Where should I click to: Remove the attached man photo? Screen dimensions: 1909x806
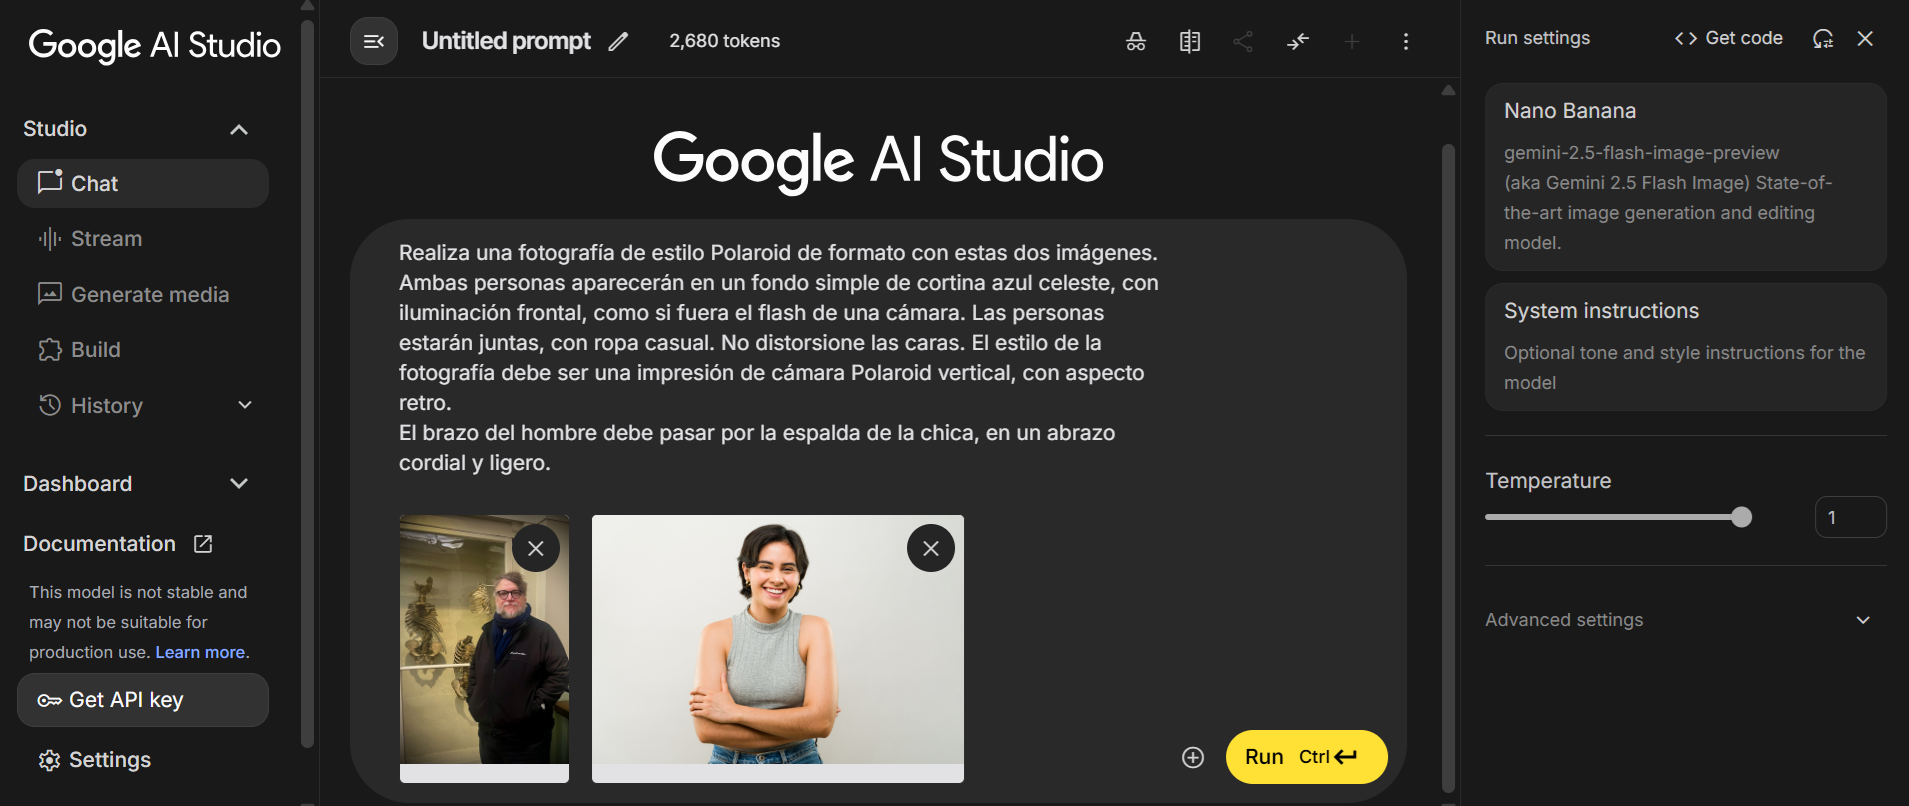536,548
